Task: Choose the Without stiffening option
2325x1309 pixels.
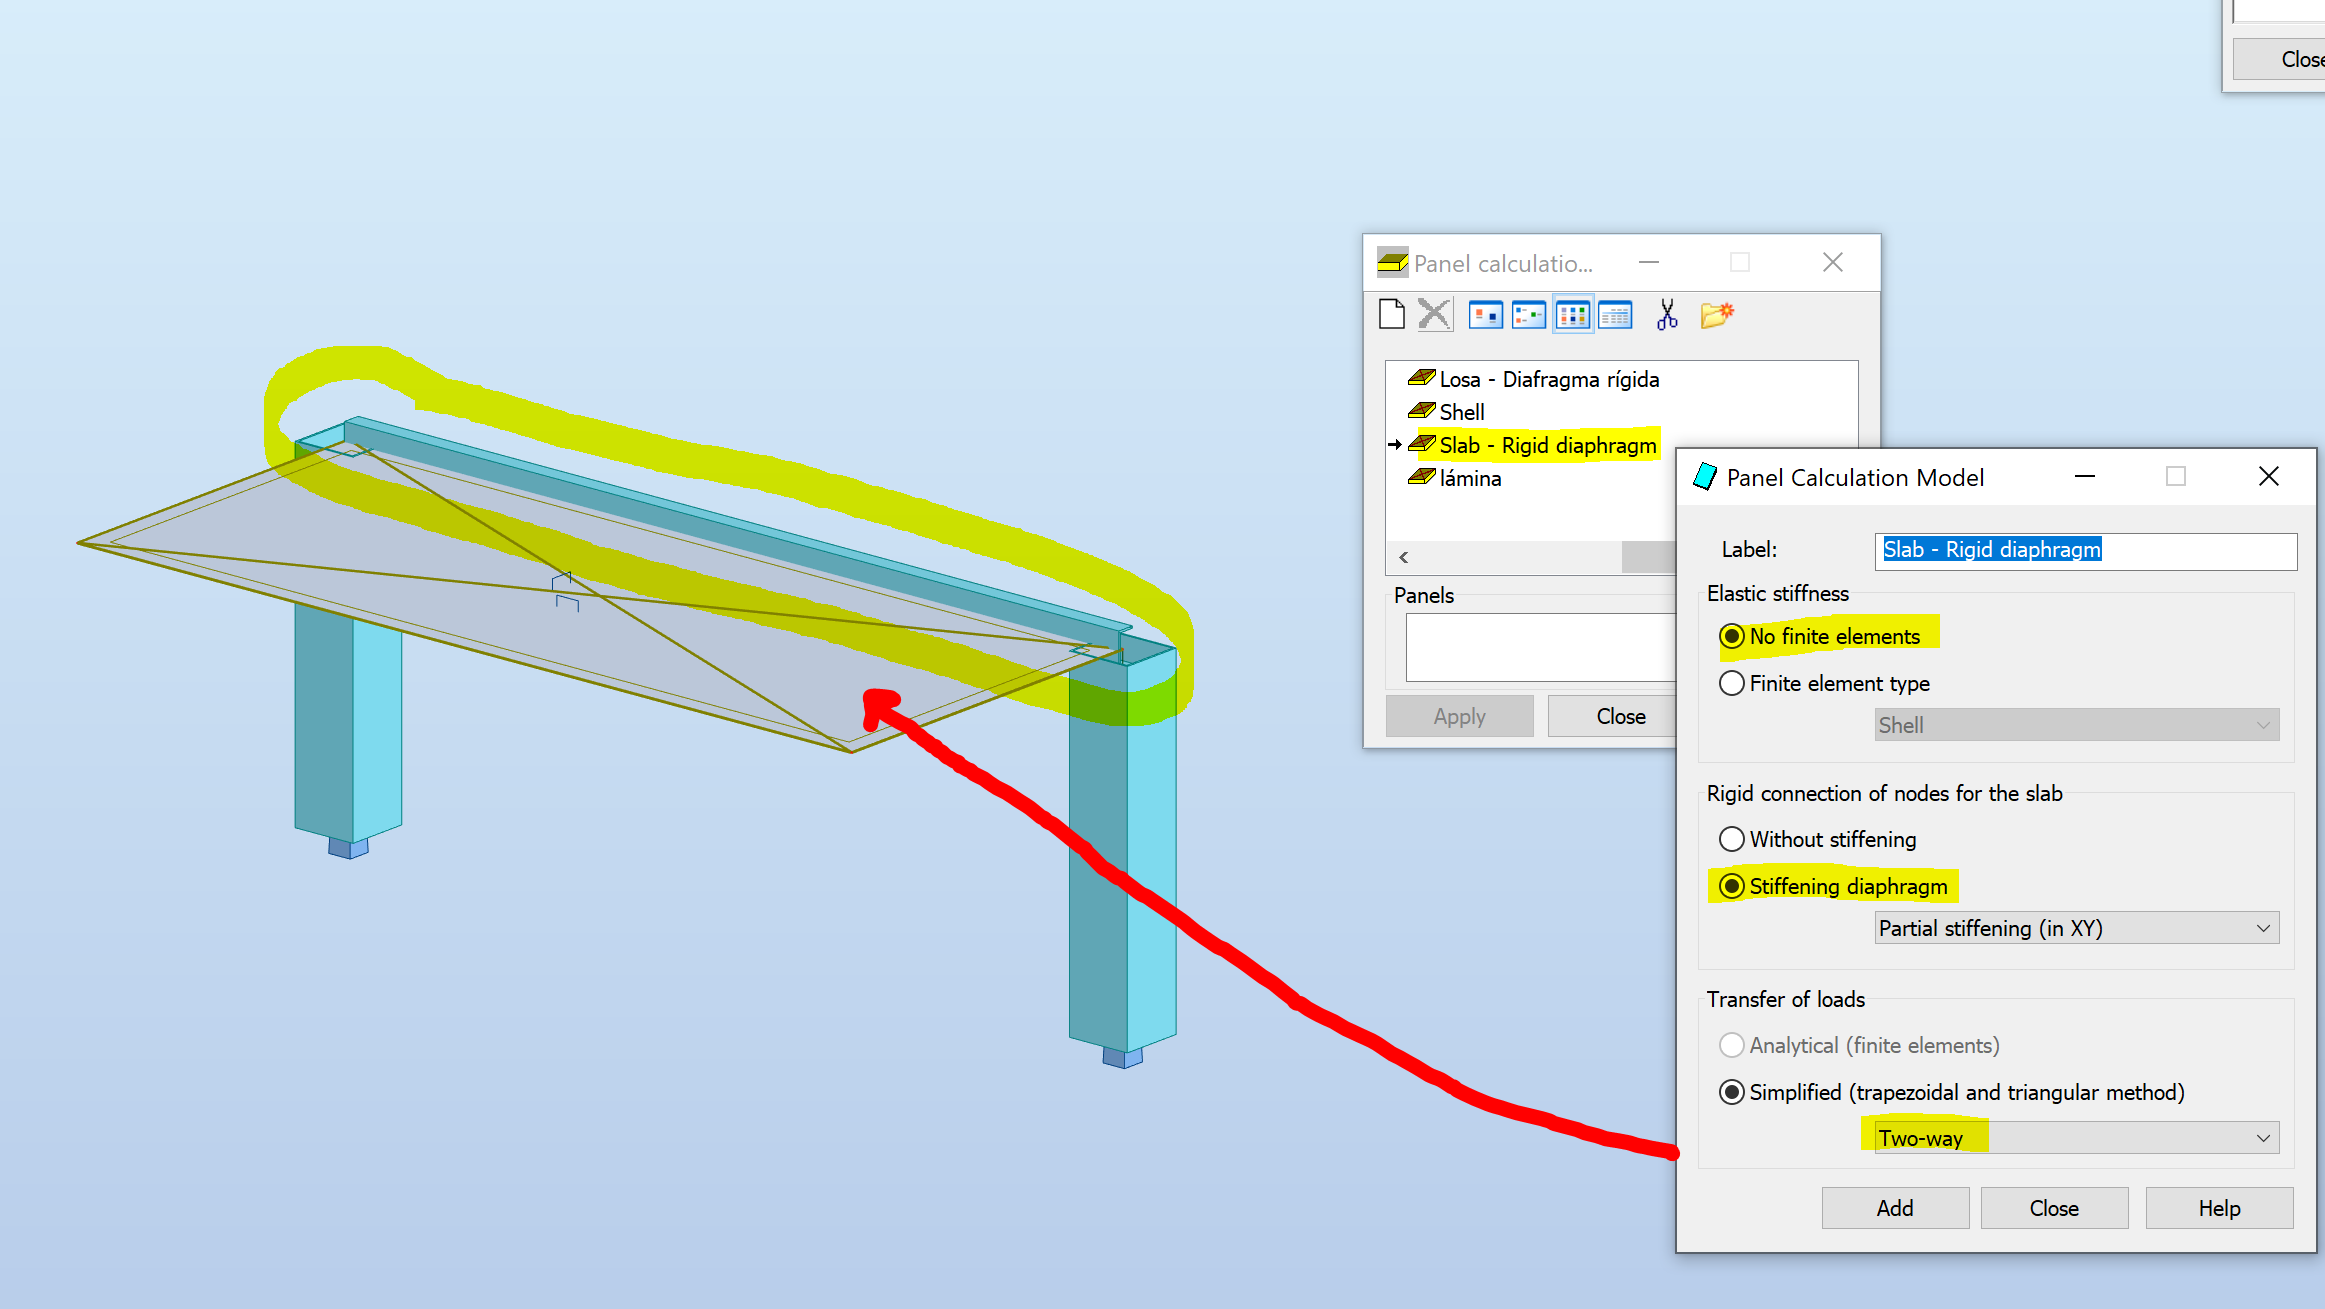Action: (1732, 839)
